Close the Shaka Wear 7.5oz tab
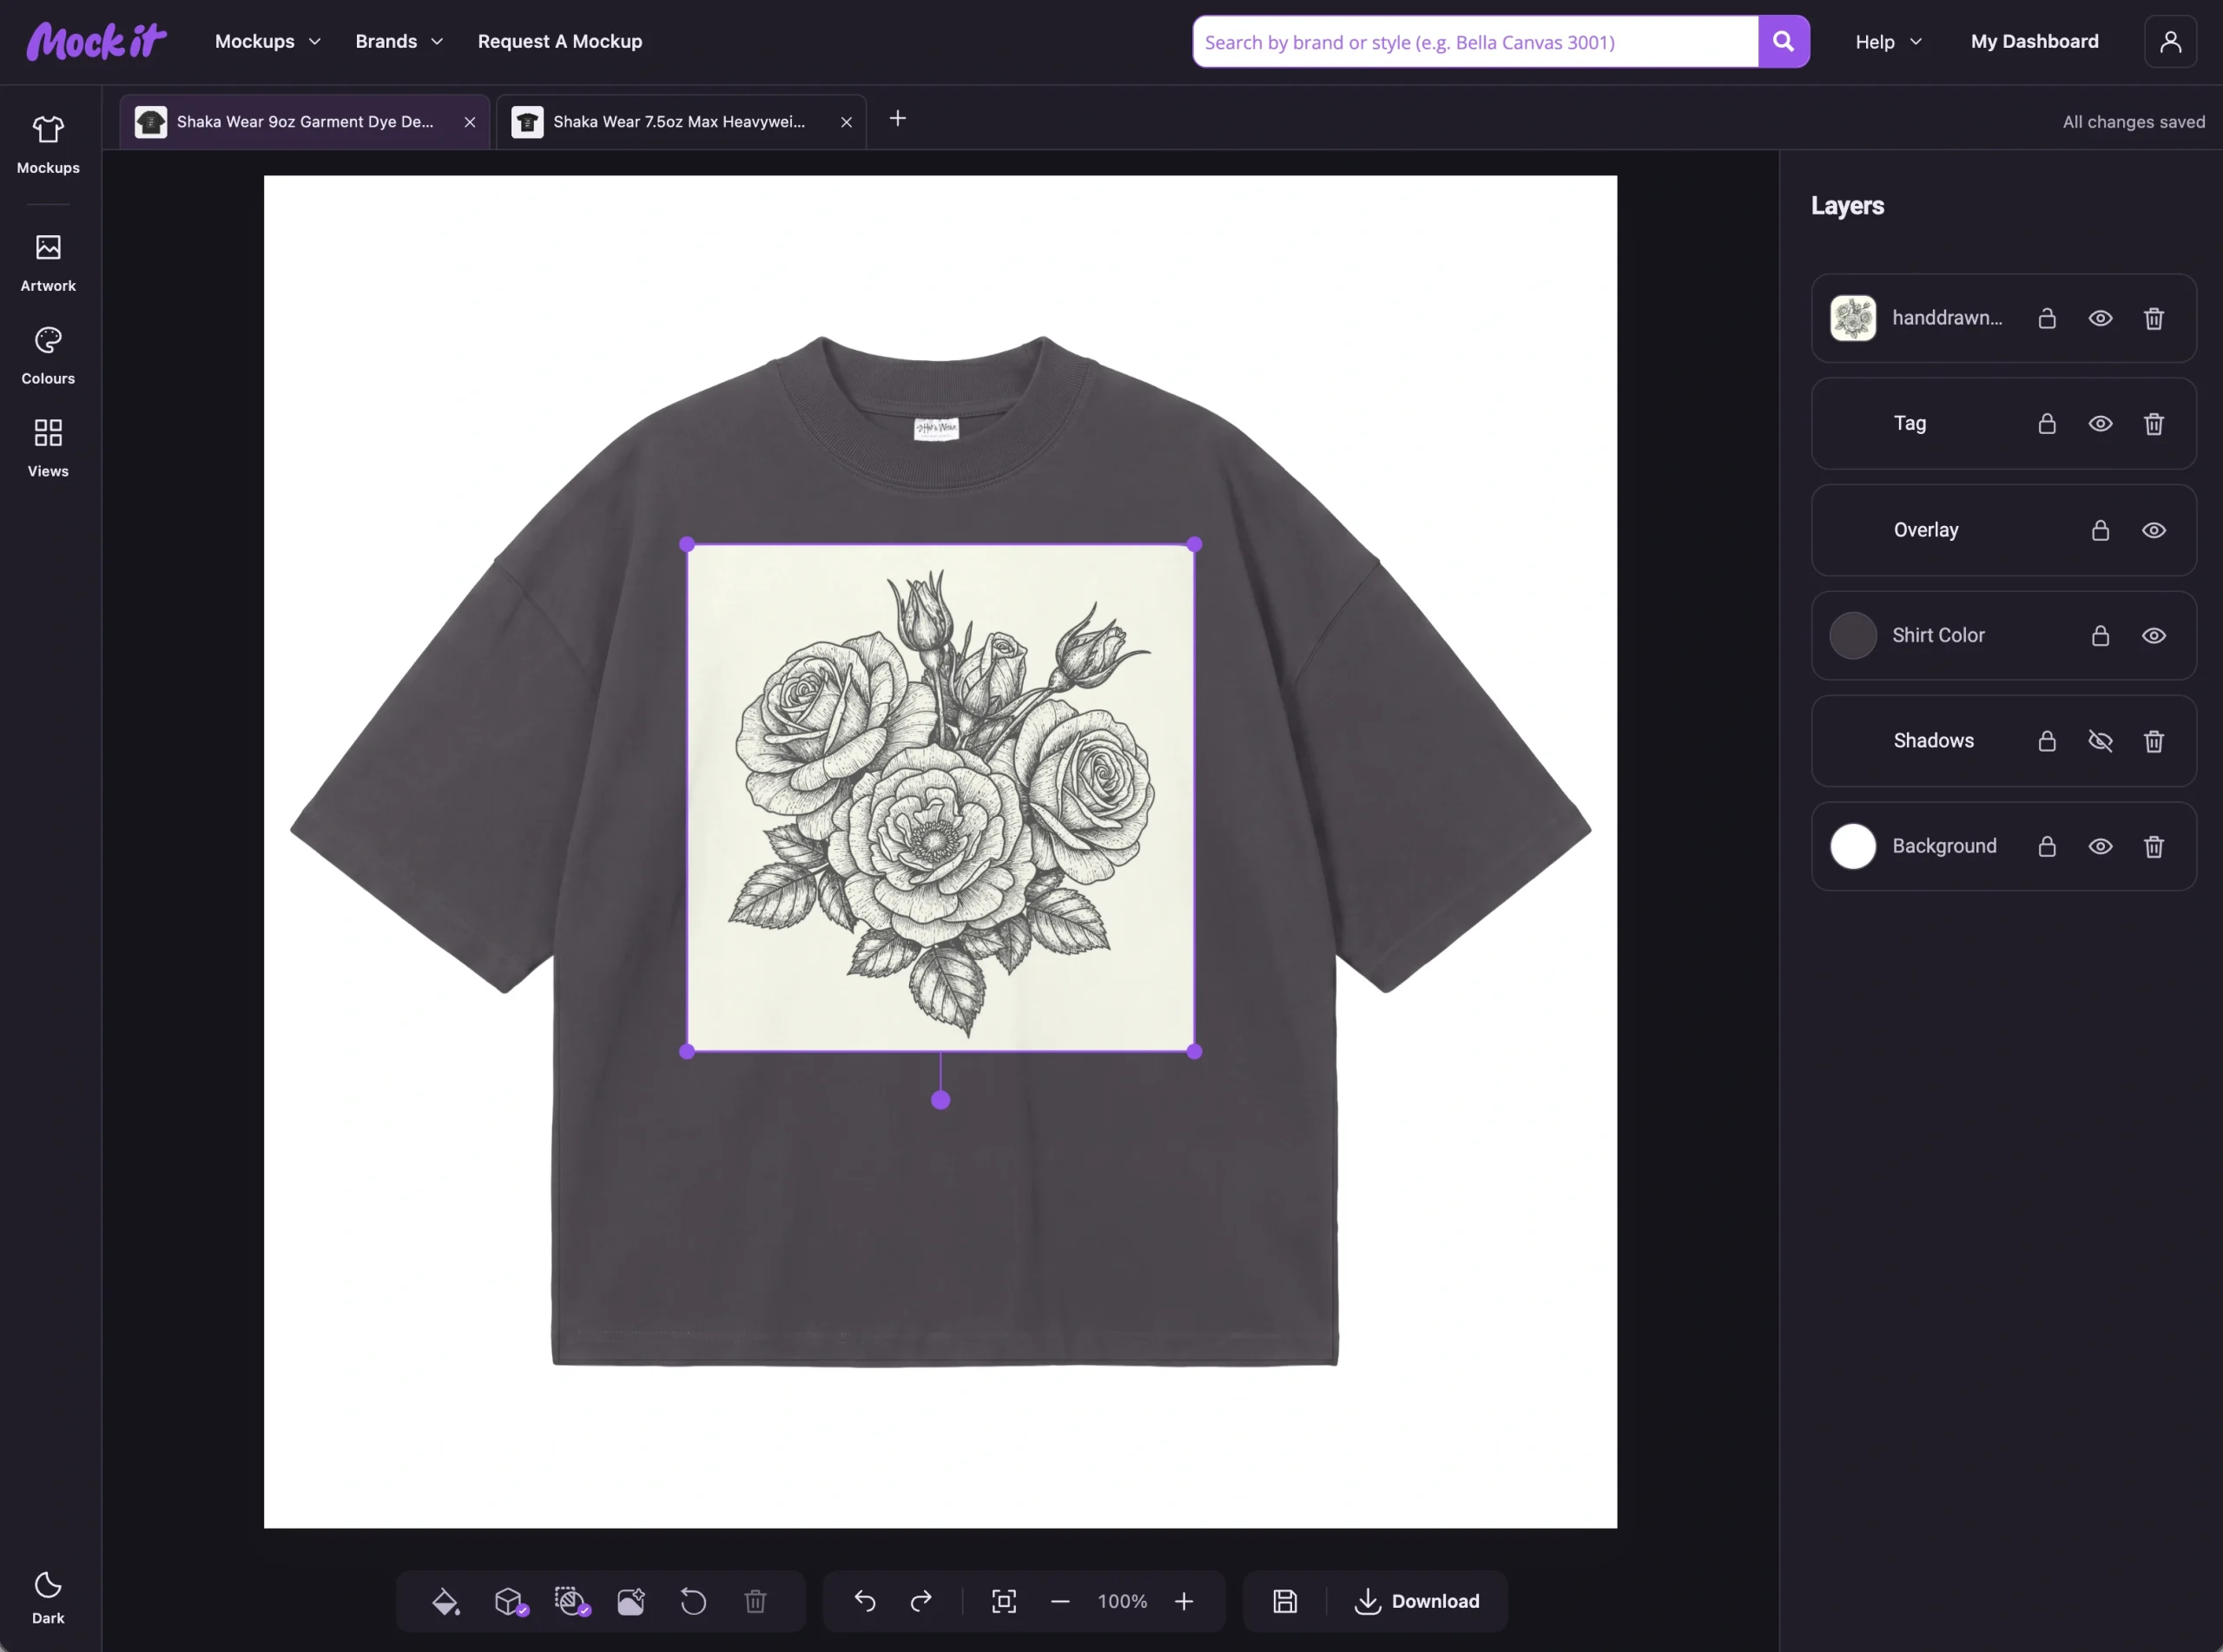This screenshot has width=2223, height=1652. tap(846, 122)
